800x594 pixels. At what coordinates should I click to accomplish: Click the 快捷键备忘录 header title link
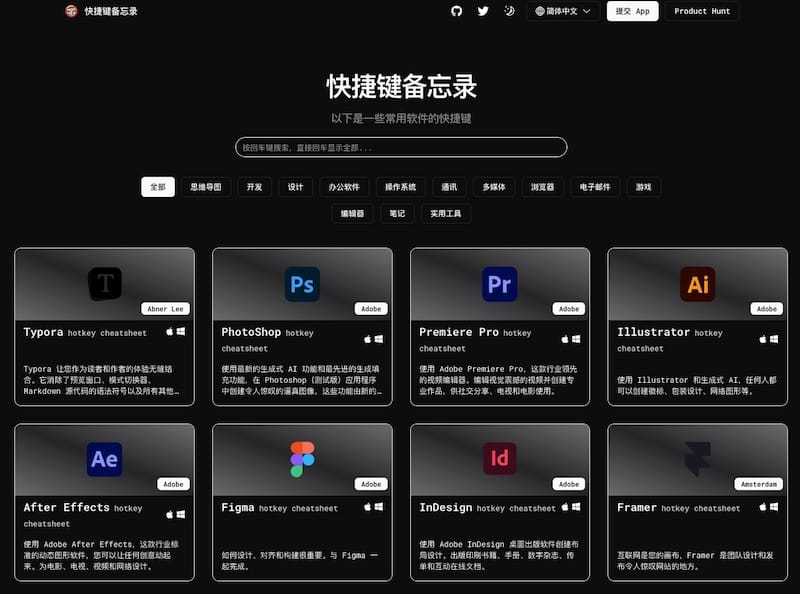click(x=111, y=11)
